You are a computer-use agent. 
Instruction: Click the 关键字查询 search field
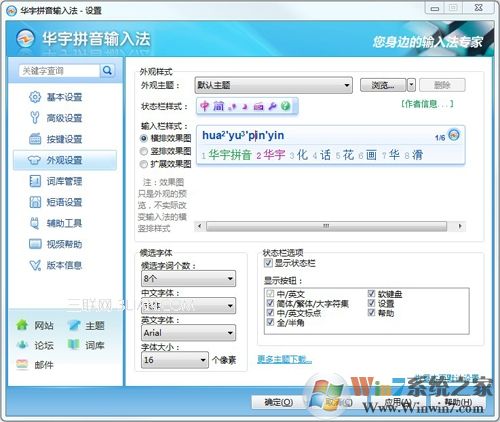[x=59, y=71]
